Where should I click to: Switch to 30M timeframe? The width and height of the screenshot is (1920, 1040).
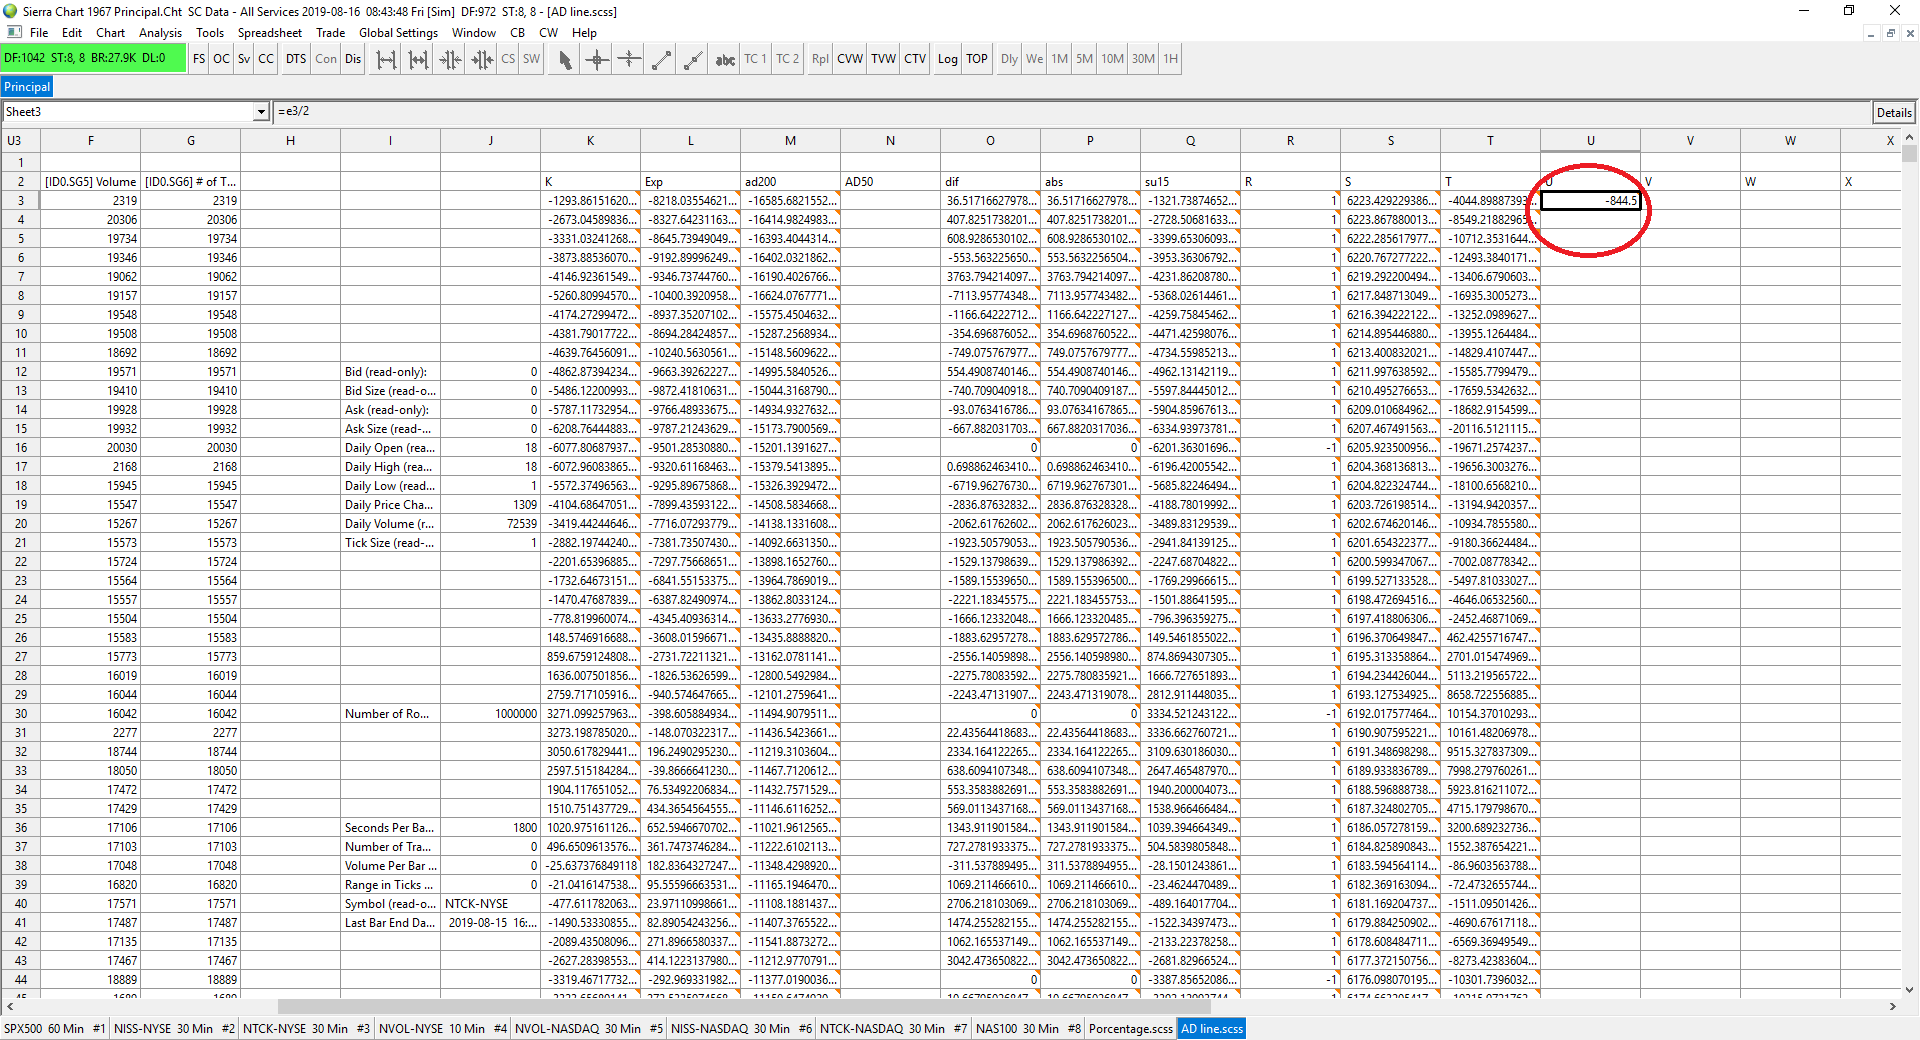point(1144,59)
